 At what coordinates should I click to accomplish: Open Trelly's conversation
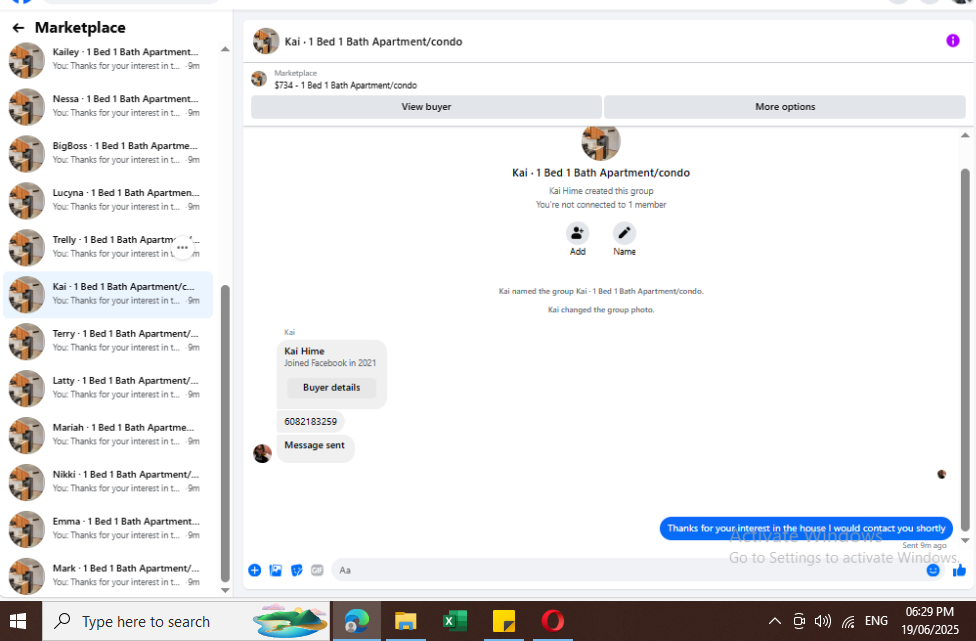pyautogui.click(x=108, y=247)
